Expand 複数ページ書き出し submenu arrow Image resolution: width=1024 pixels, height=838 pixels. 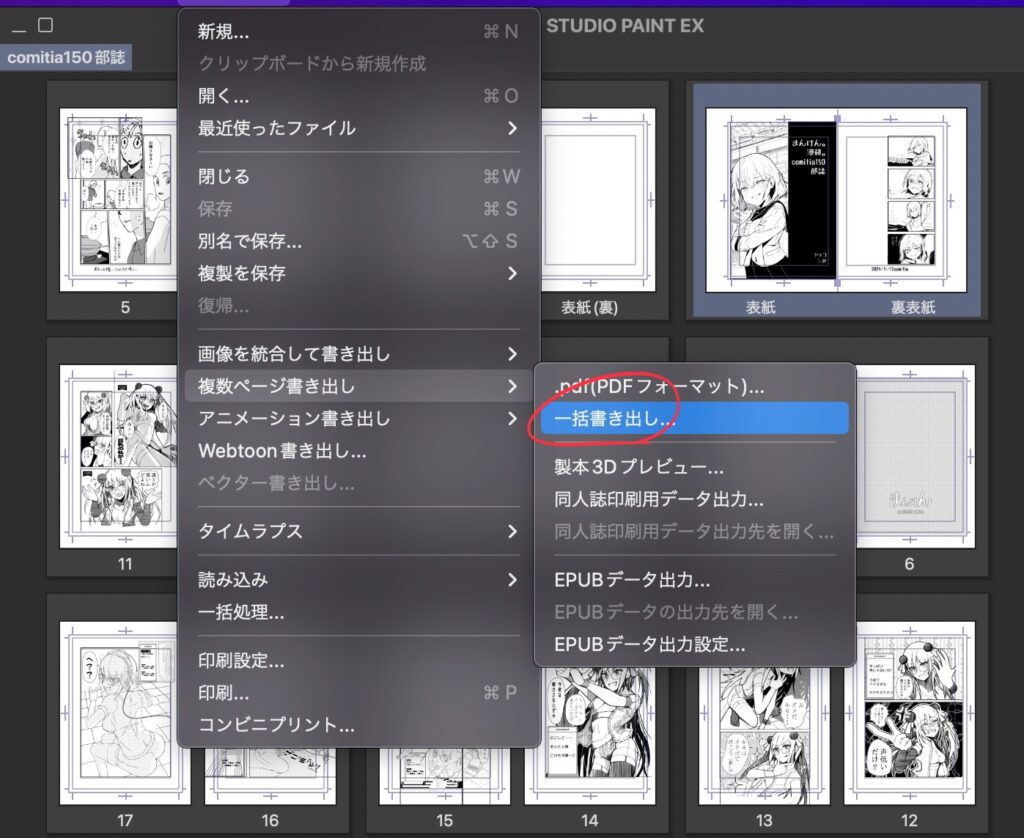513,386
